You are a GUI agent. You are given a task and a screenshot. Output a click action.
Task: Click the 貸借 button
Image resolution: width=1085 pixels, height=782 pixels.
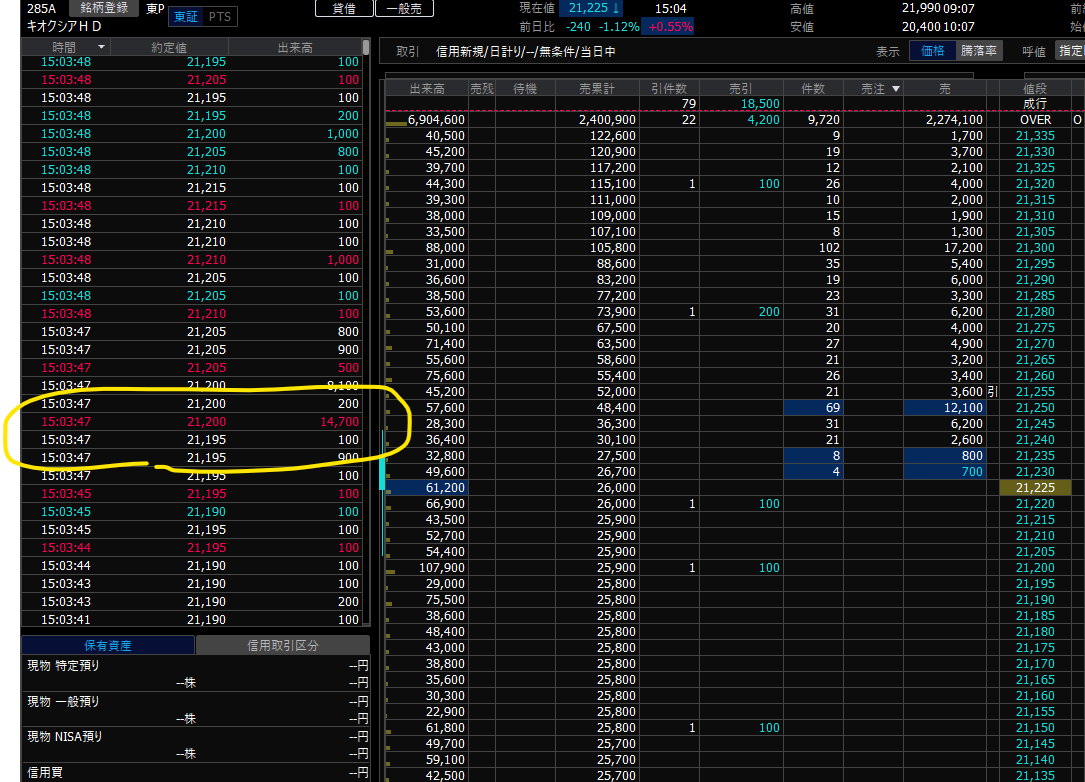(x=343, y=8)
